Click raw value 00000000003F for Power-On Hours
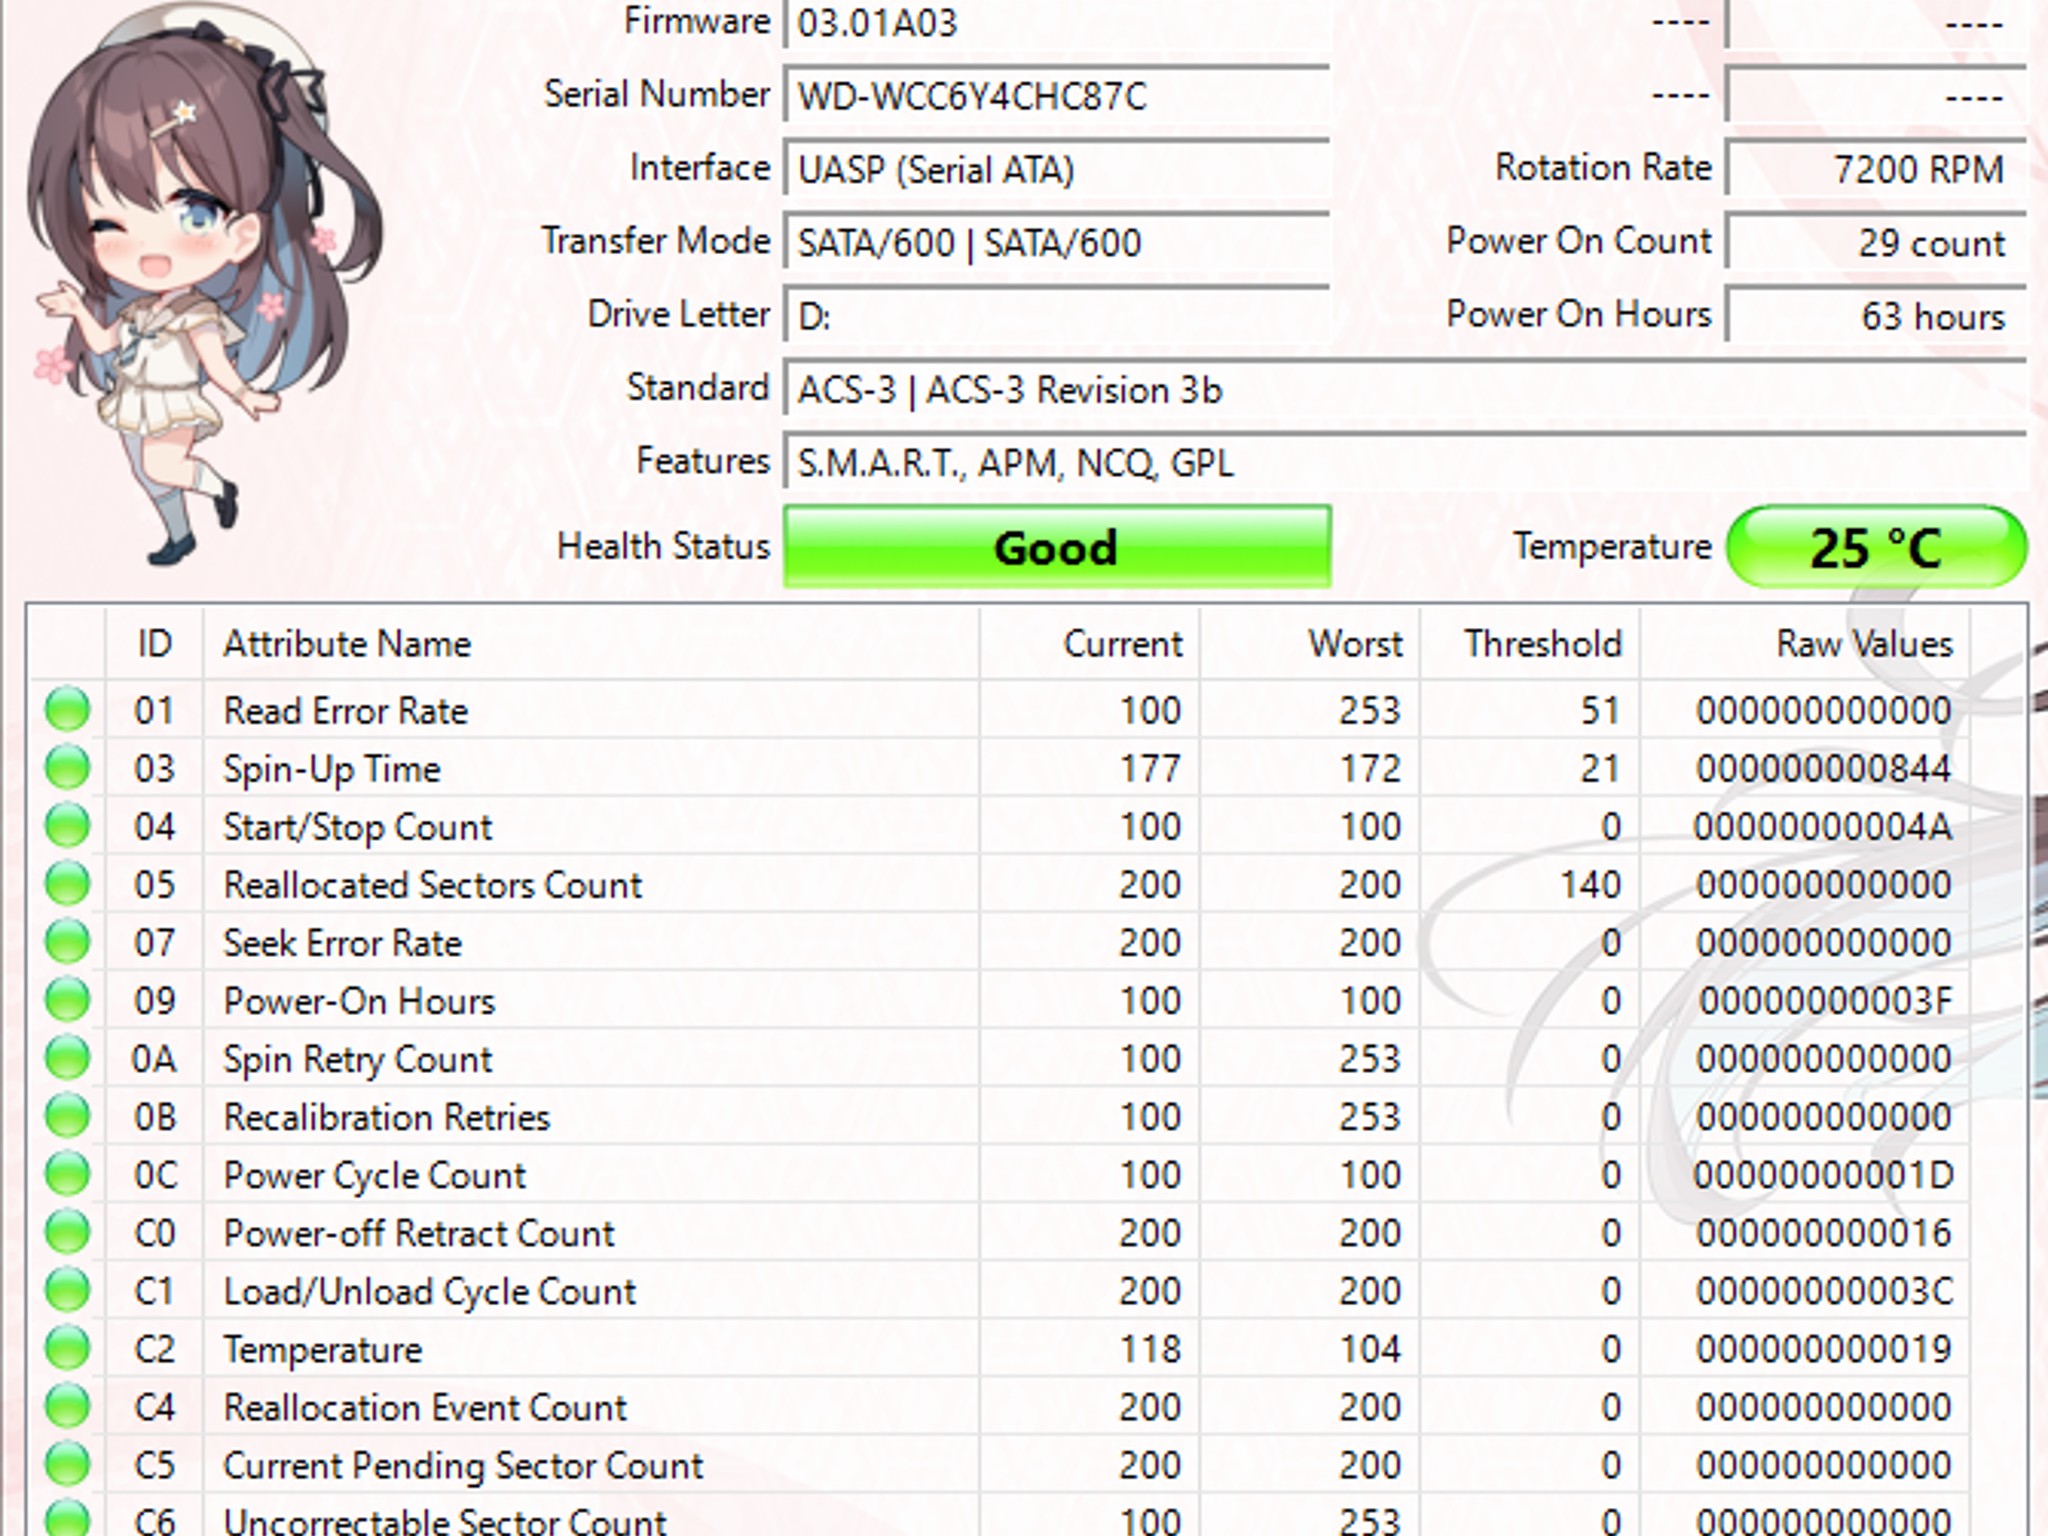The height and width of the screenshot is (1536, 2048). (x=1826, y=1001)
